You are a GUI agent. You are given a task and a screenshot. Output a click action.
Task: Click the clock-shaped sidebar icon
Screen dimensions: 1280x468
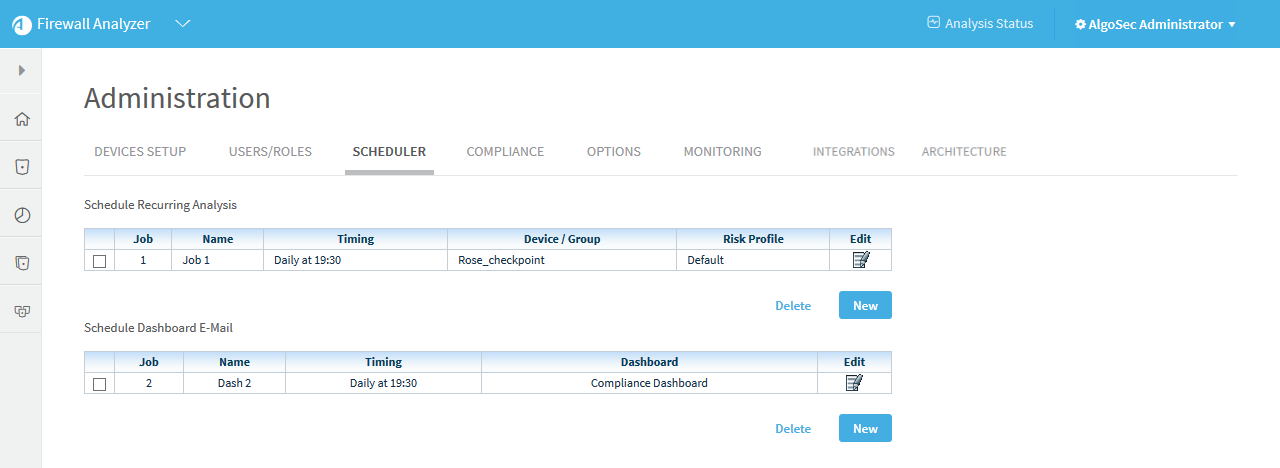21,215
